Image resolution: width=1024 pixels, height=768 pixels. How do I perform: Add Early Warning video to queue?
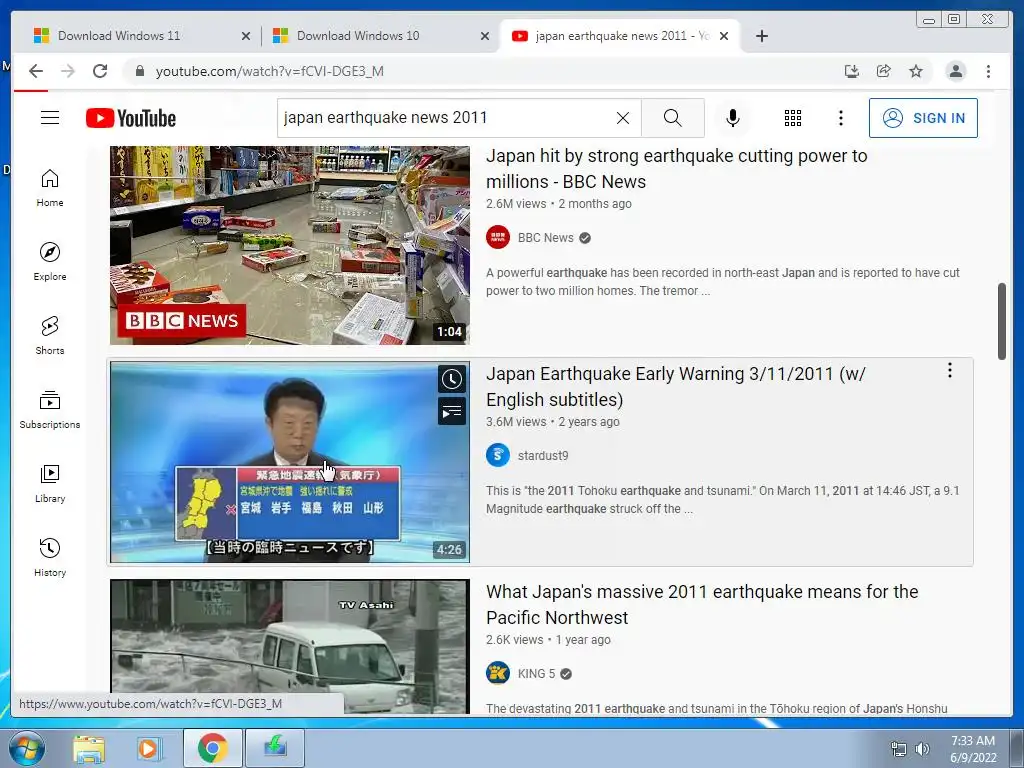click(x=452, y=411)
